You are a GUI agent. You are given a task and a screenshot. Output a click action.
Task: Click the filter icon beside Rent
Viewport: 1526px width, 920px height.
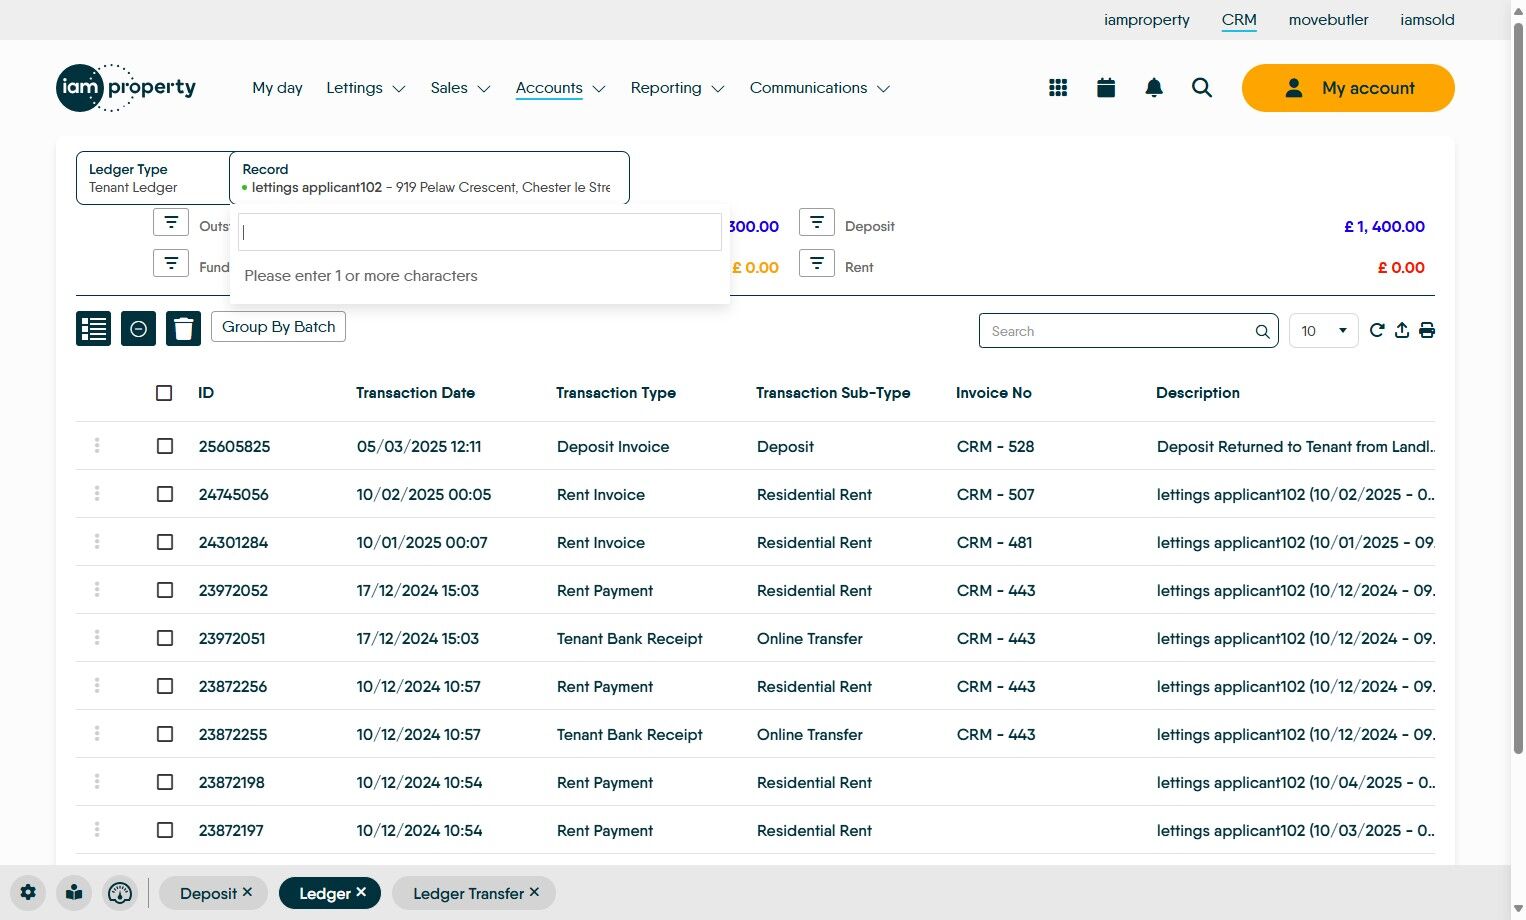pyautogui.click(x=817, y=263)
